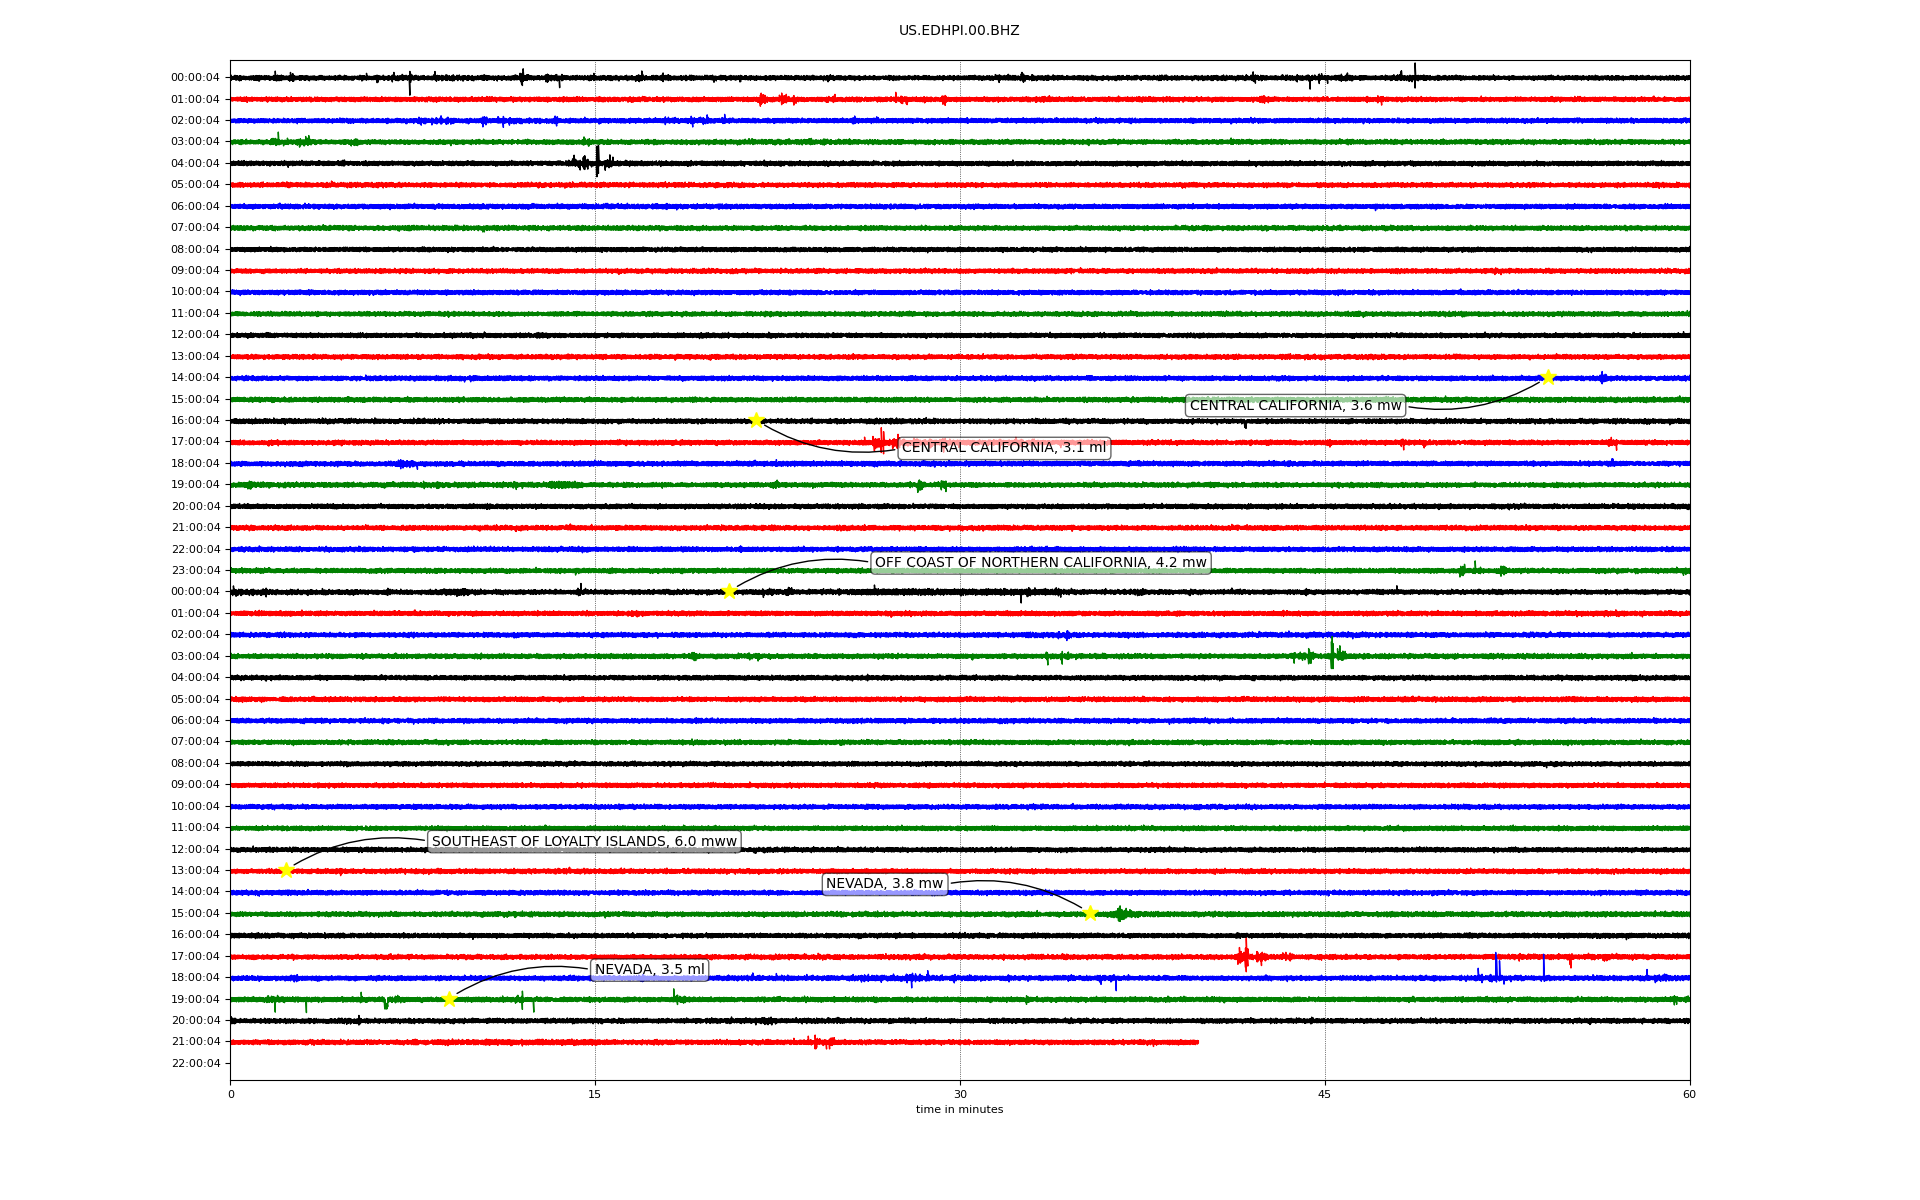
Task: Click the star marker for Central California 3.1 ml
Action: (756, 420)
